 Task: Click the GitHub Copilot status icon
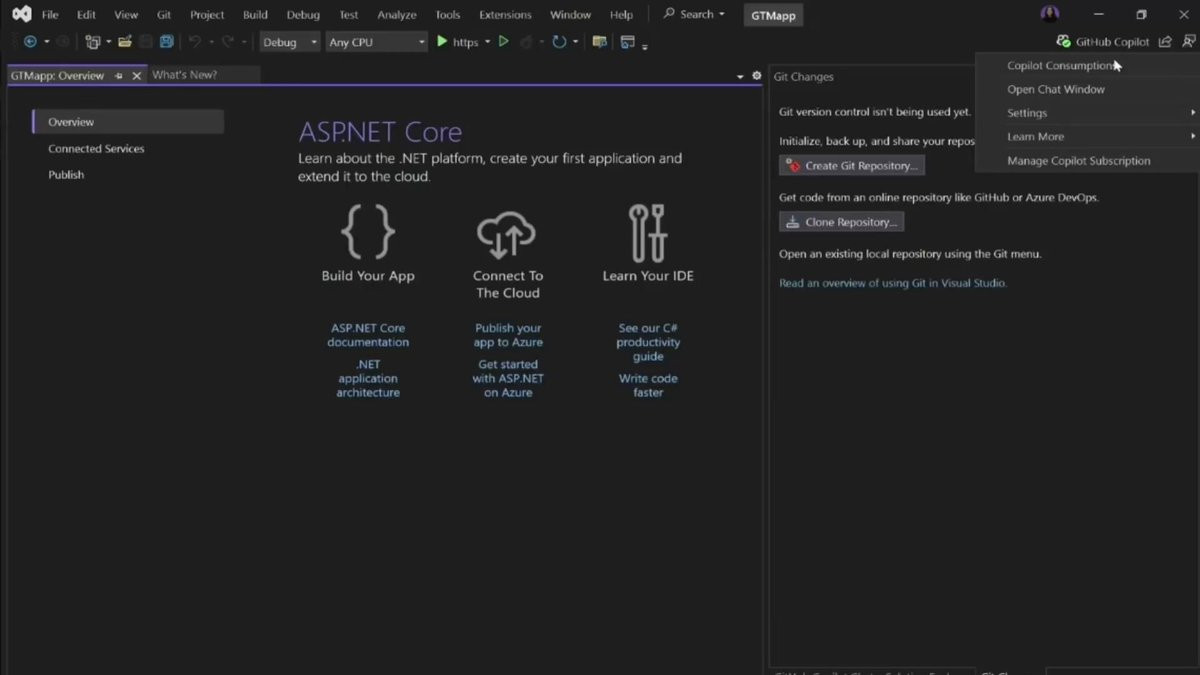(1063, 42)
